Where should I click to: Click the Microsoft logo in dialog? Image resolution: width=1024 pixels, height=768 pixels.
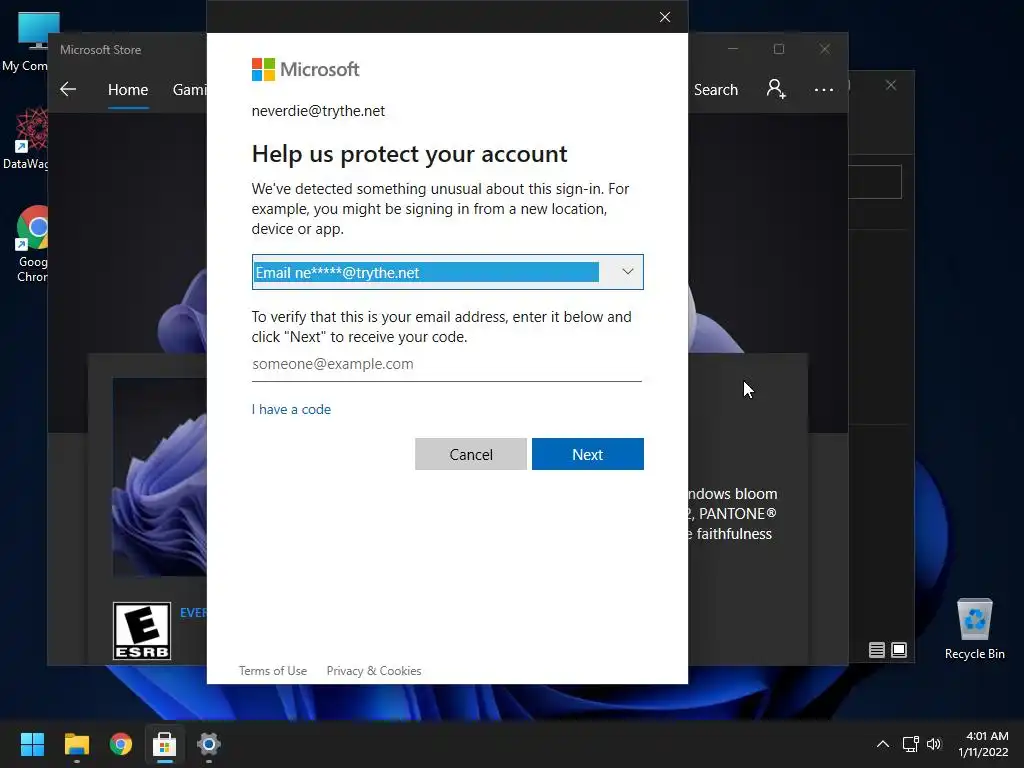(x=305, y=69)
